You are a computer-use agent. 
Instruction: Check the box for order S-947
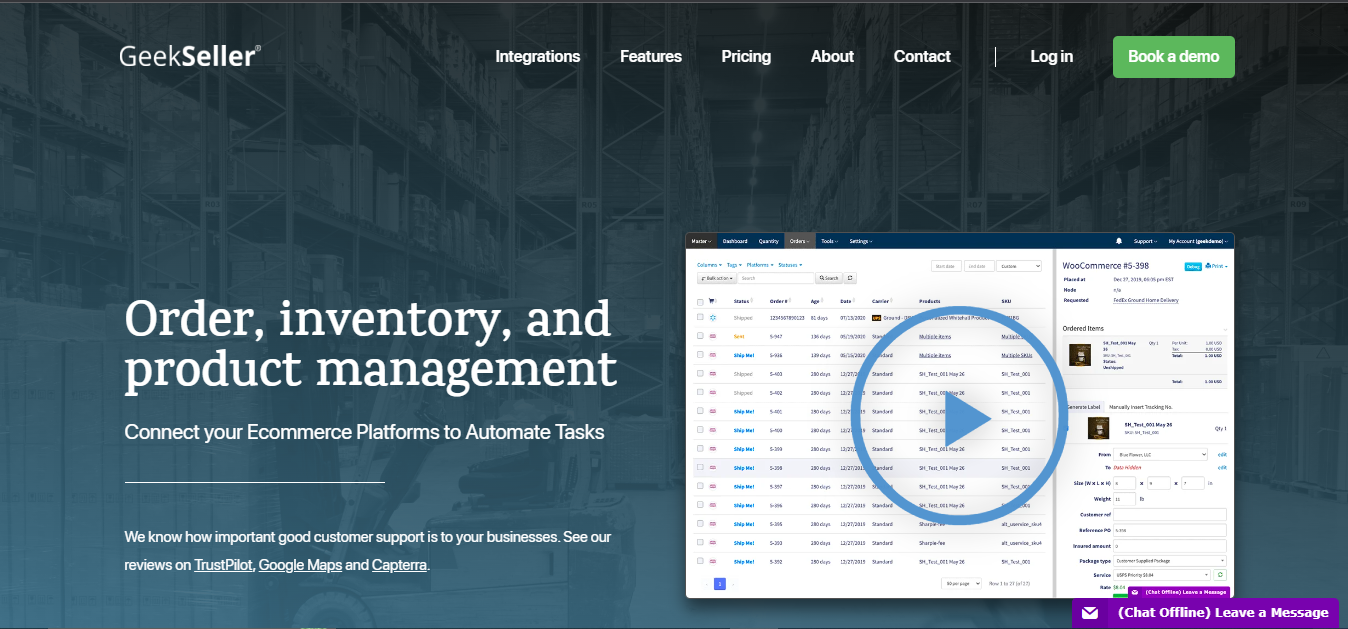(x=699, y=336)
